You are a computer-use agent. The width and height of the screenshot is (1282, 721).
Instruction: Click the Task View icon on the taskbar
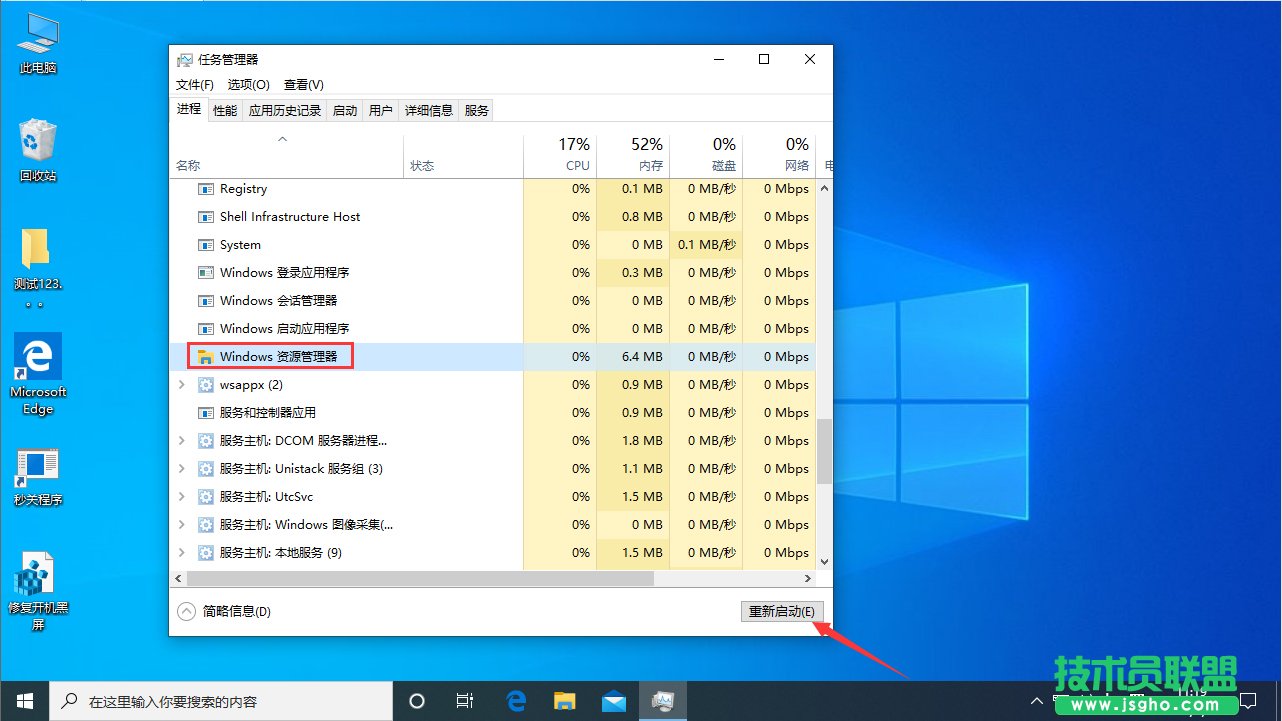(x=464, y=701)
